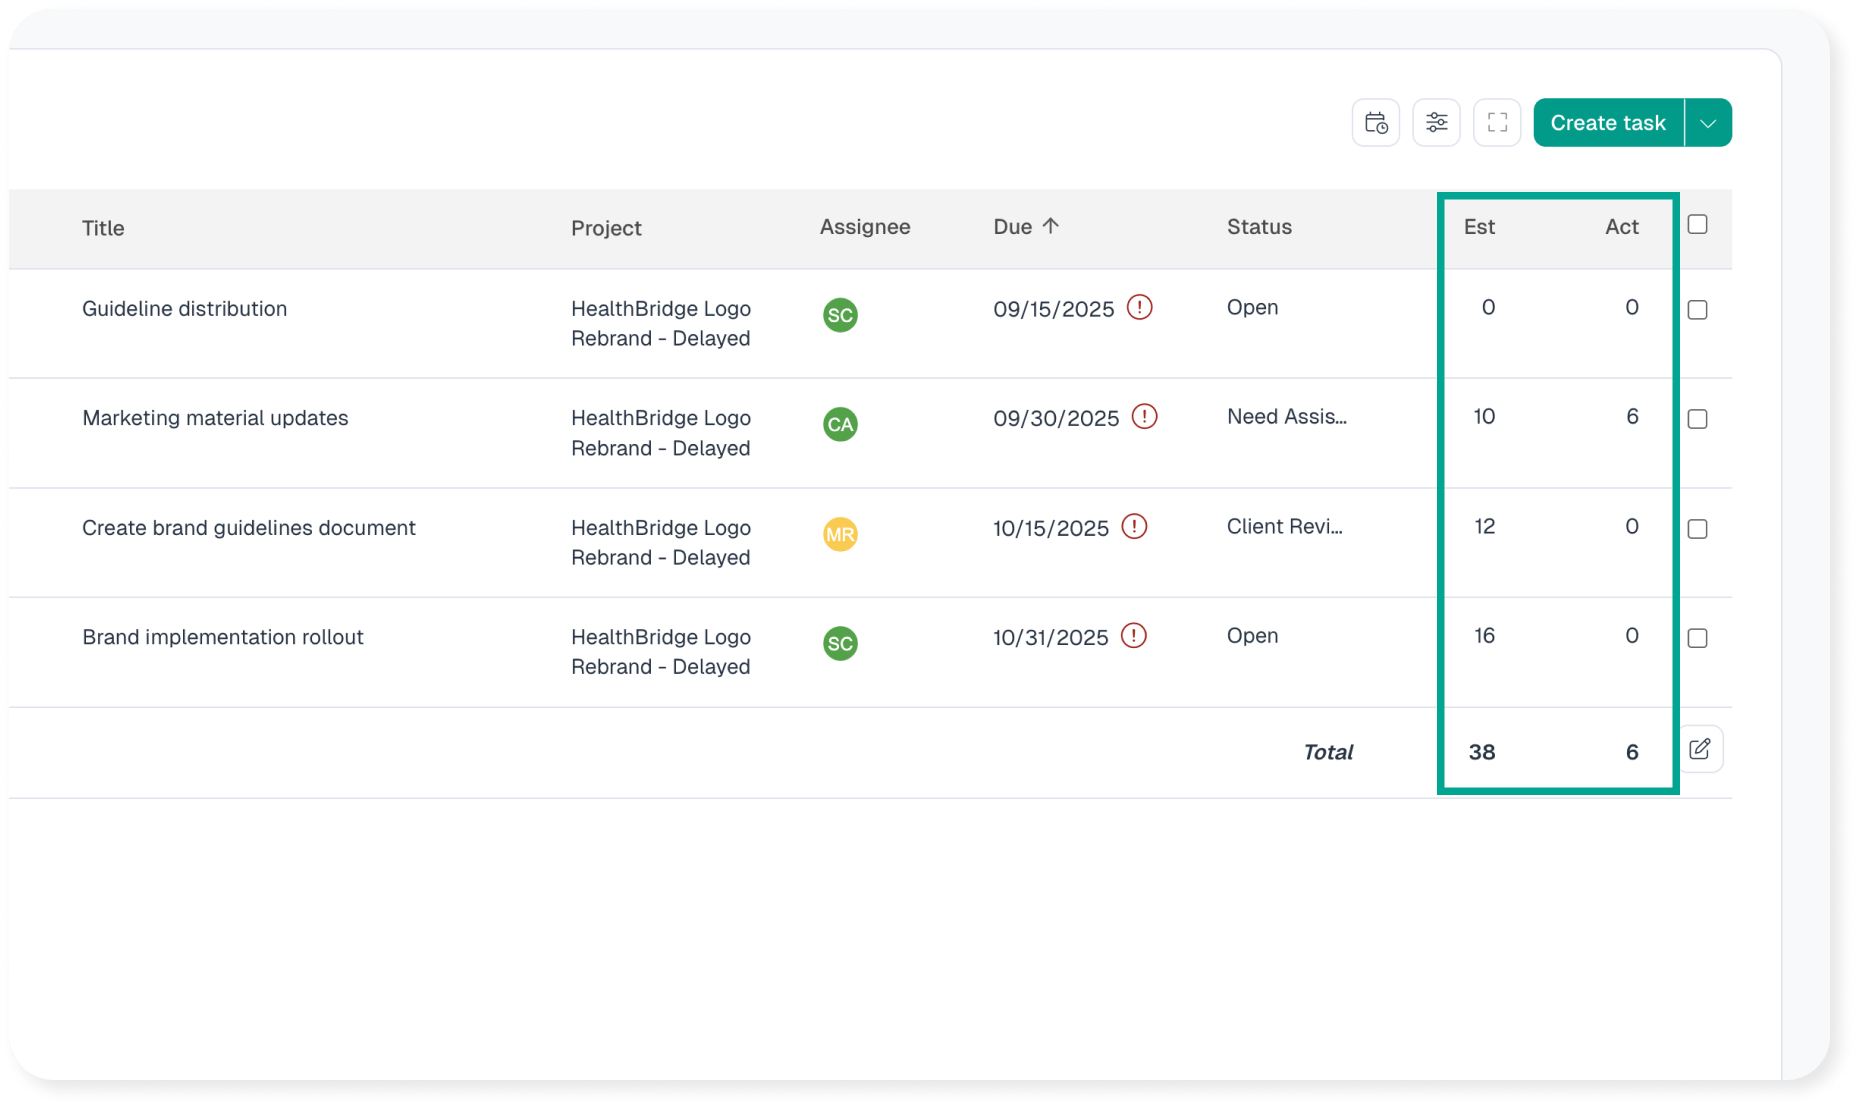Click the Create task button
Screen dimensions: 1857x1107
[x=1607, y=123]
